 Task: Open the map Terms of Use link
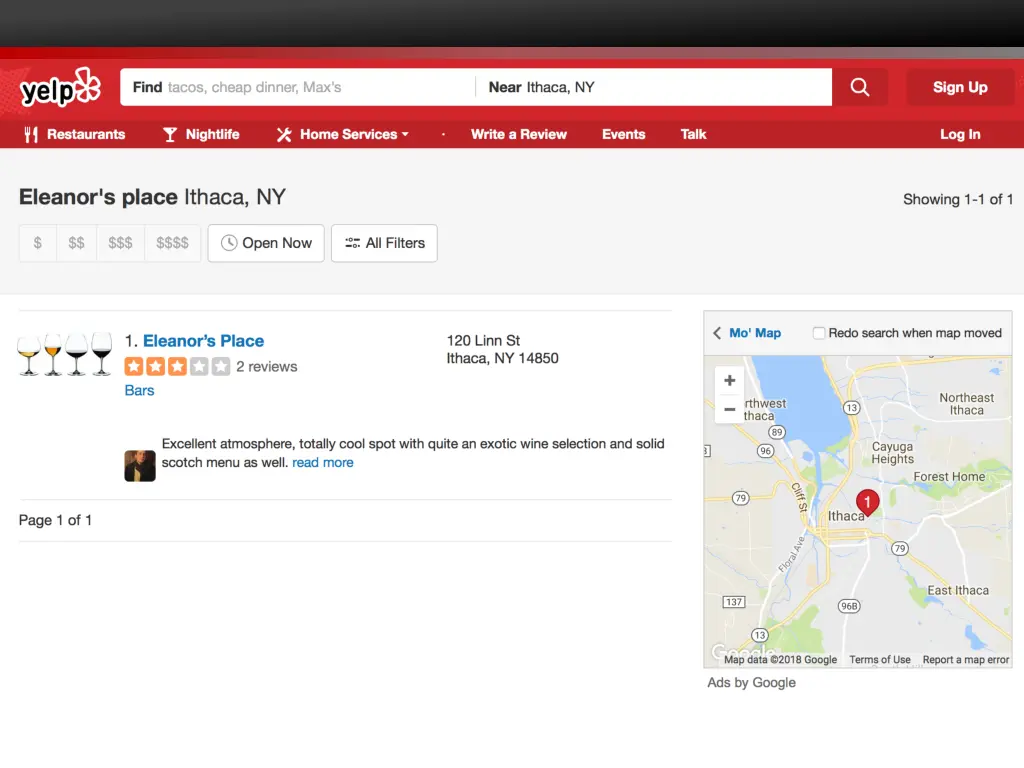pos(880,660)
